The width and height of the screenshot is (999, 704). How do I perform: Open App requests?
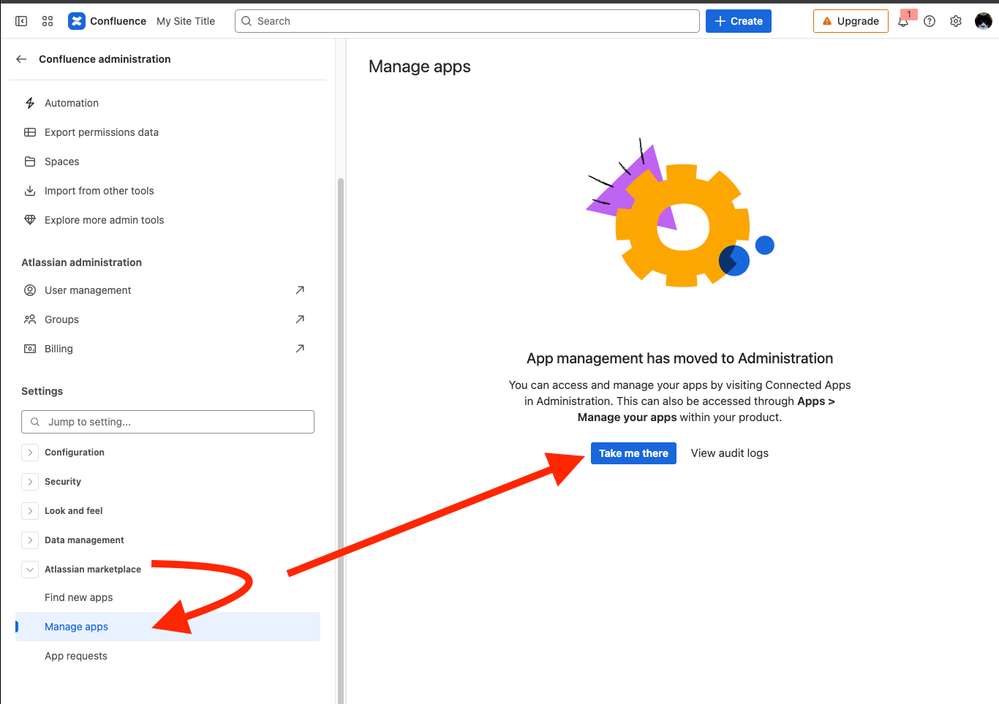76,656
